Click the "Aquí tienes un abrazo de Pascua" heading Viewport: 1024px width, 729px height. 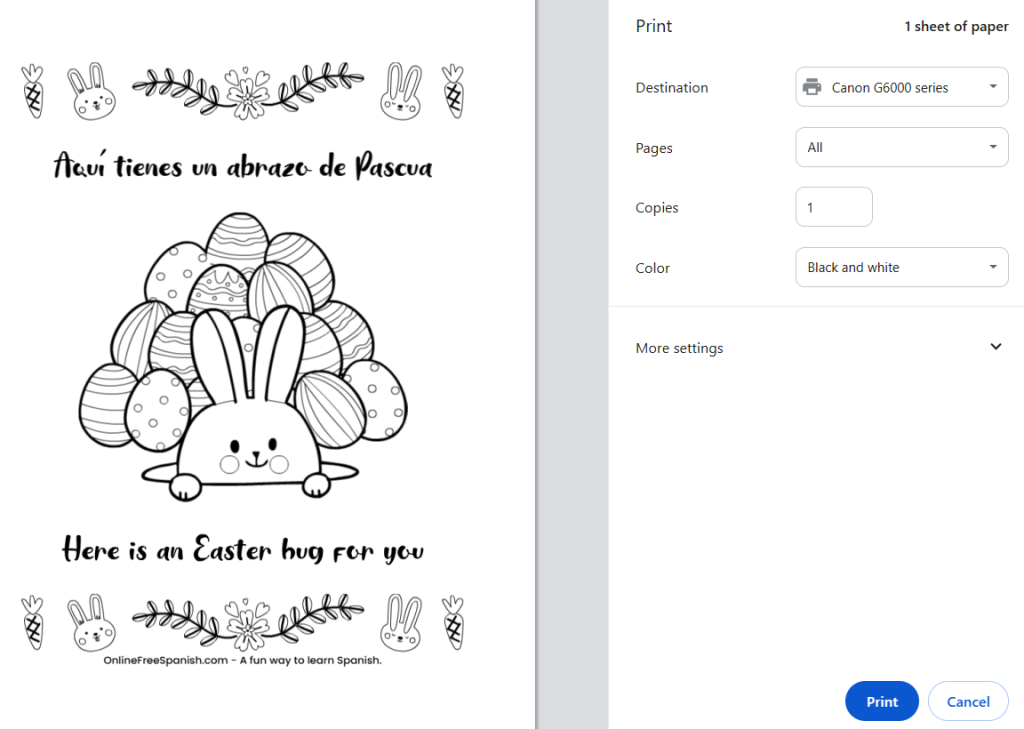243,166
